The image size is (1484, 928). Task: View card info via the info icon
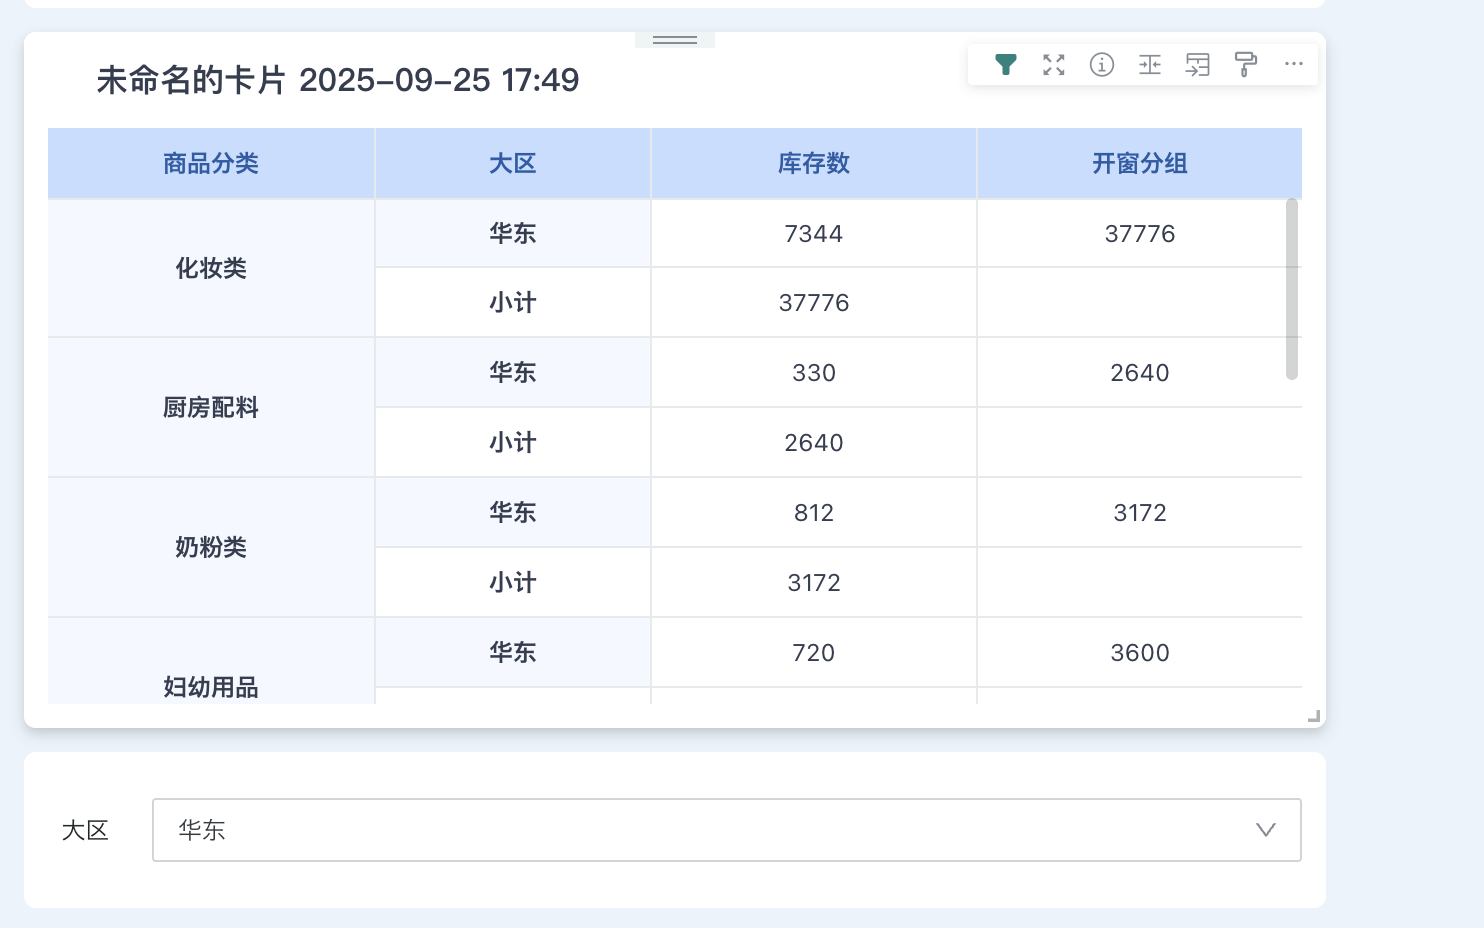click(x=1102, y=64)
